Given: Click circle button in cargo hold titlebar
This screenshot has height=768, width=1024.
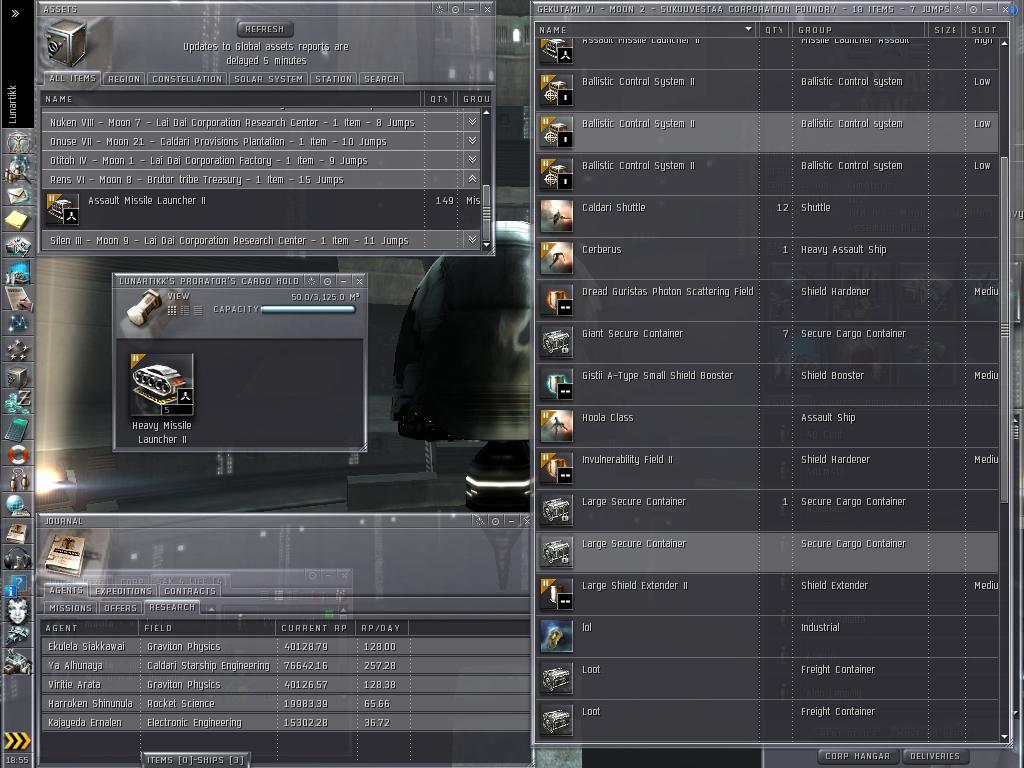Looking at the screenshot, I should pyautogui.click(x=327, y=281).
